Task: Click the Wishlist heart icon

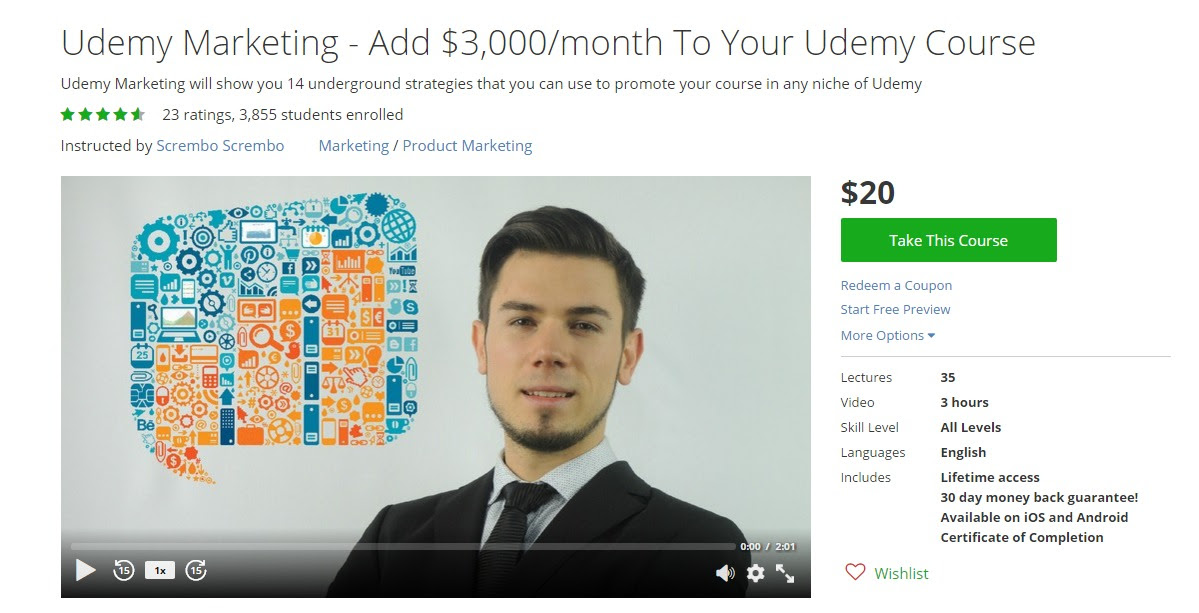Action: pos(855,572)
